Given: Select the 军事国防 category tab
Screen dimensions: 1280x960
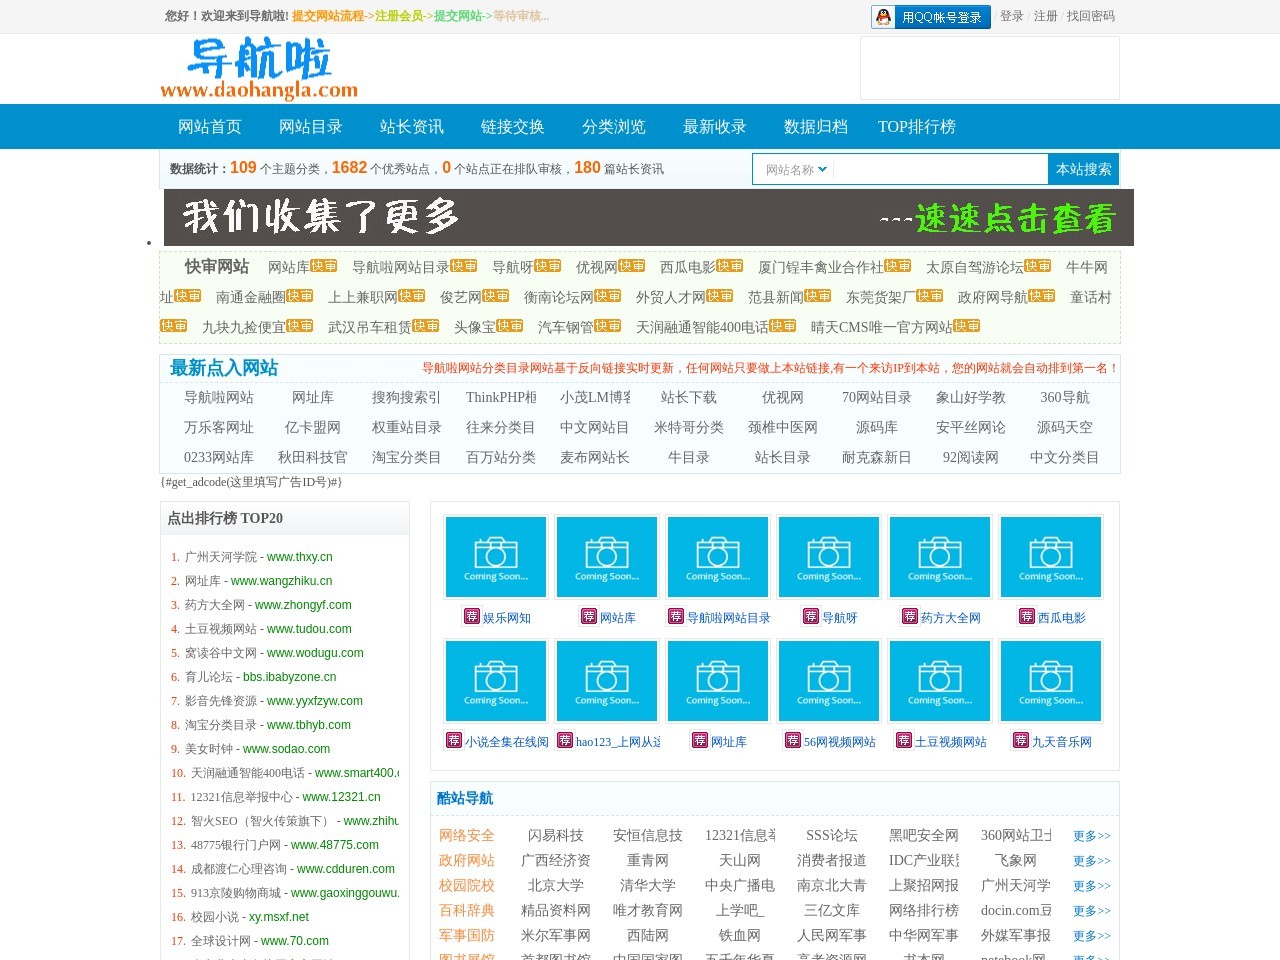Looking at the screenshot, I should coord(466,935).
